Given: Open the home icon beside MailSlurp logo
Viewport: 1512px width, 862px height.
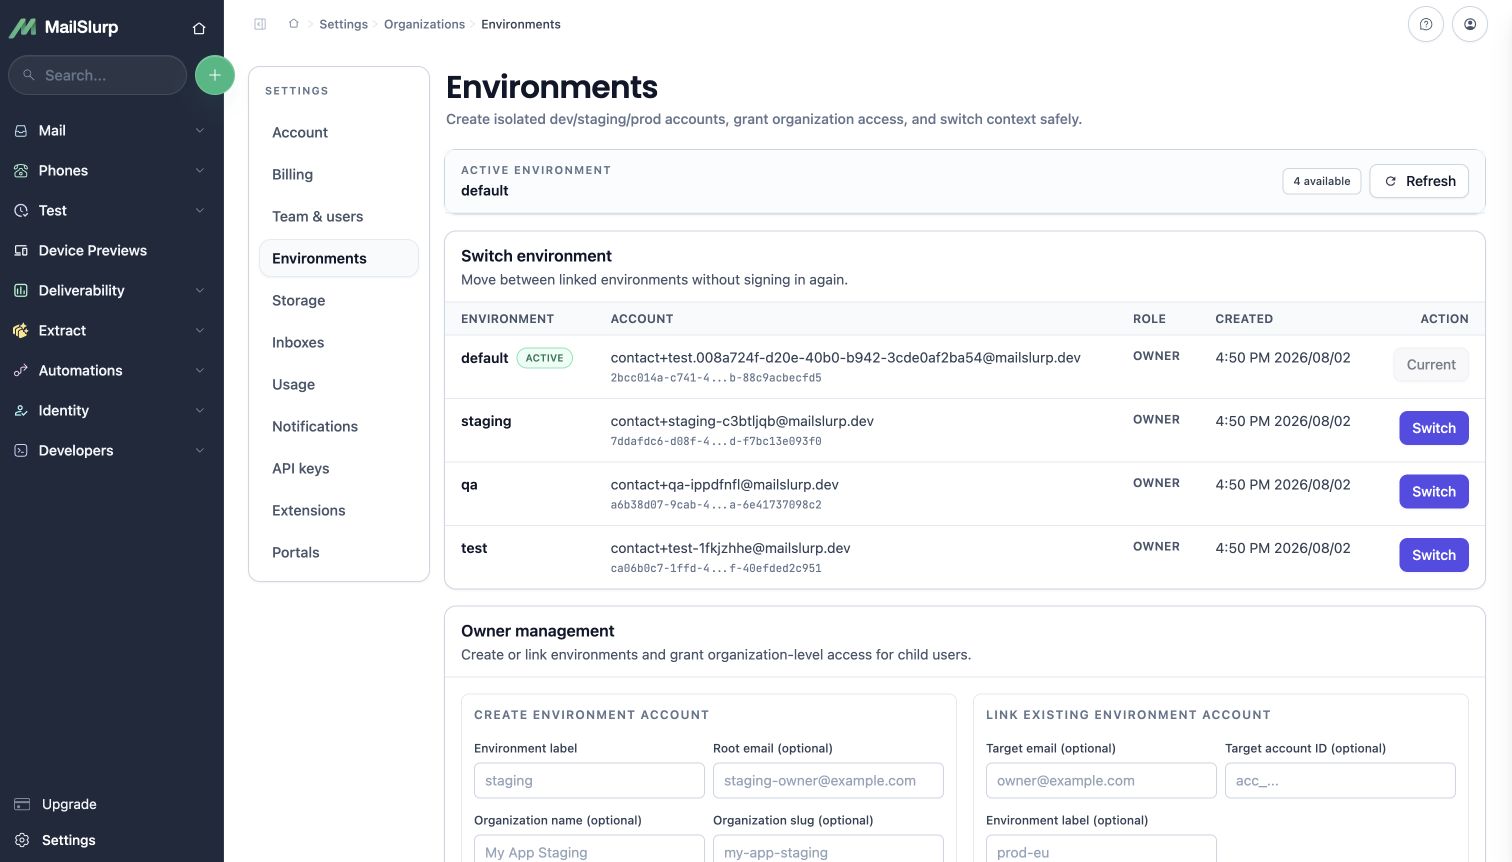Looking at the screenshot, I should (x=199, y=28).
